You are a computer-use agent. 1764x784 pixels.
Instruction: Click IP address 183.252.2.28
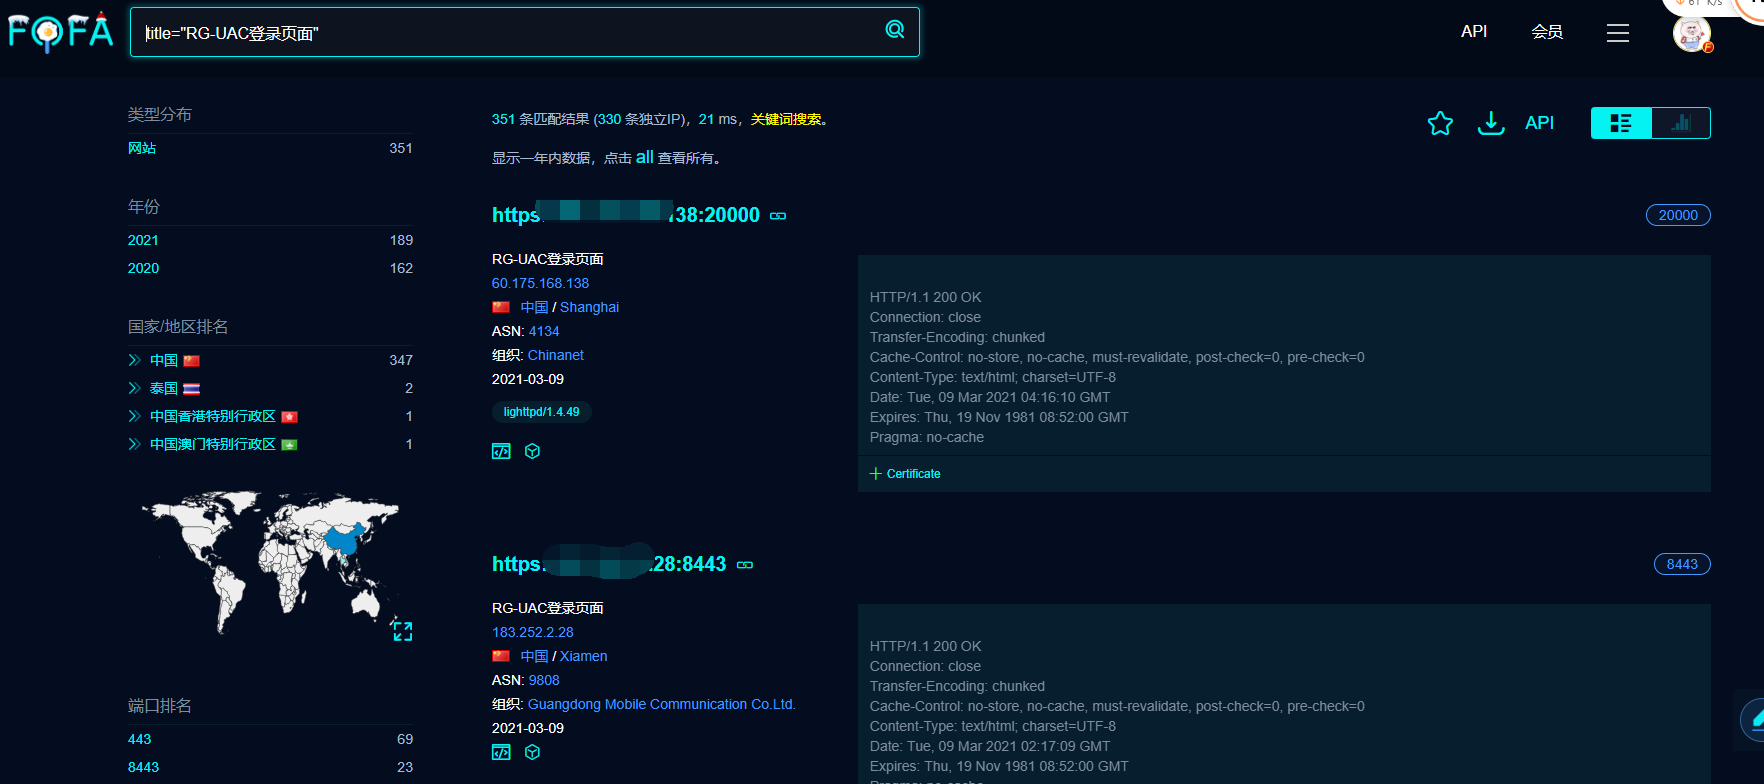click(533, 632)
